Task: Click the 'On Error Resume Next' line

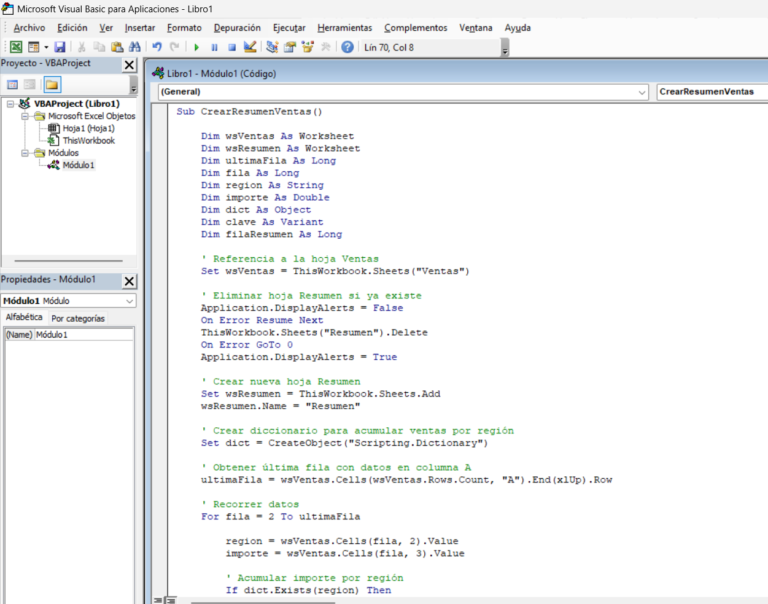Action: (x=262, y=320)
